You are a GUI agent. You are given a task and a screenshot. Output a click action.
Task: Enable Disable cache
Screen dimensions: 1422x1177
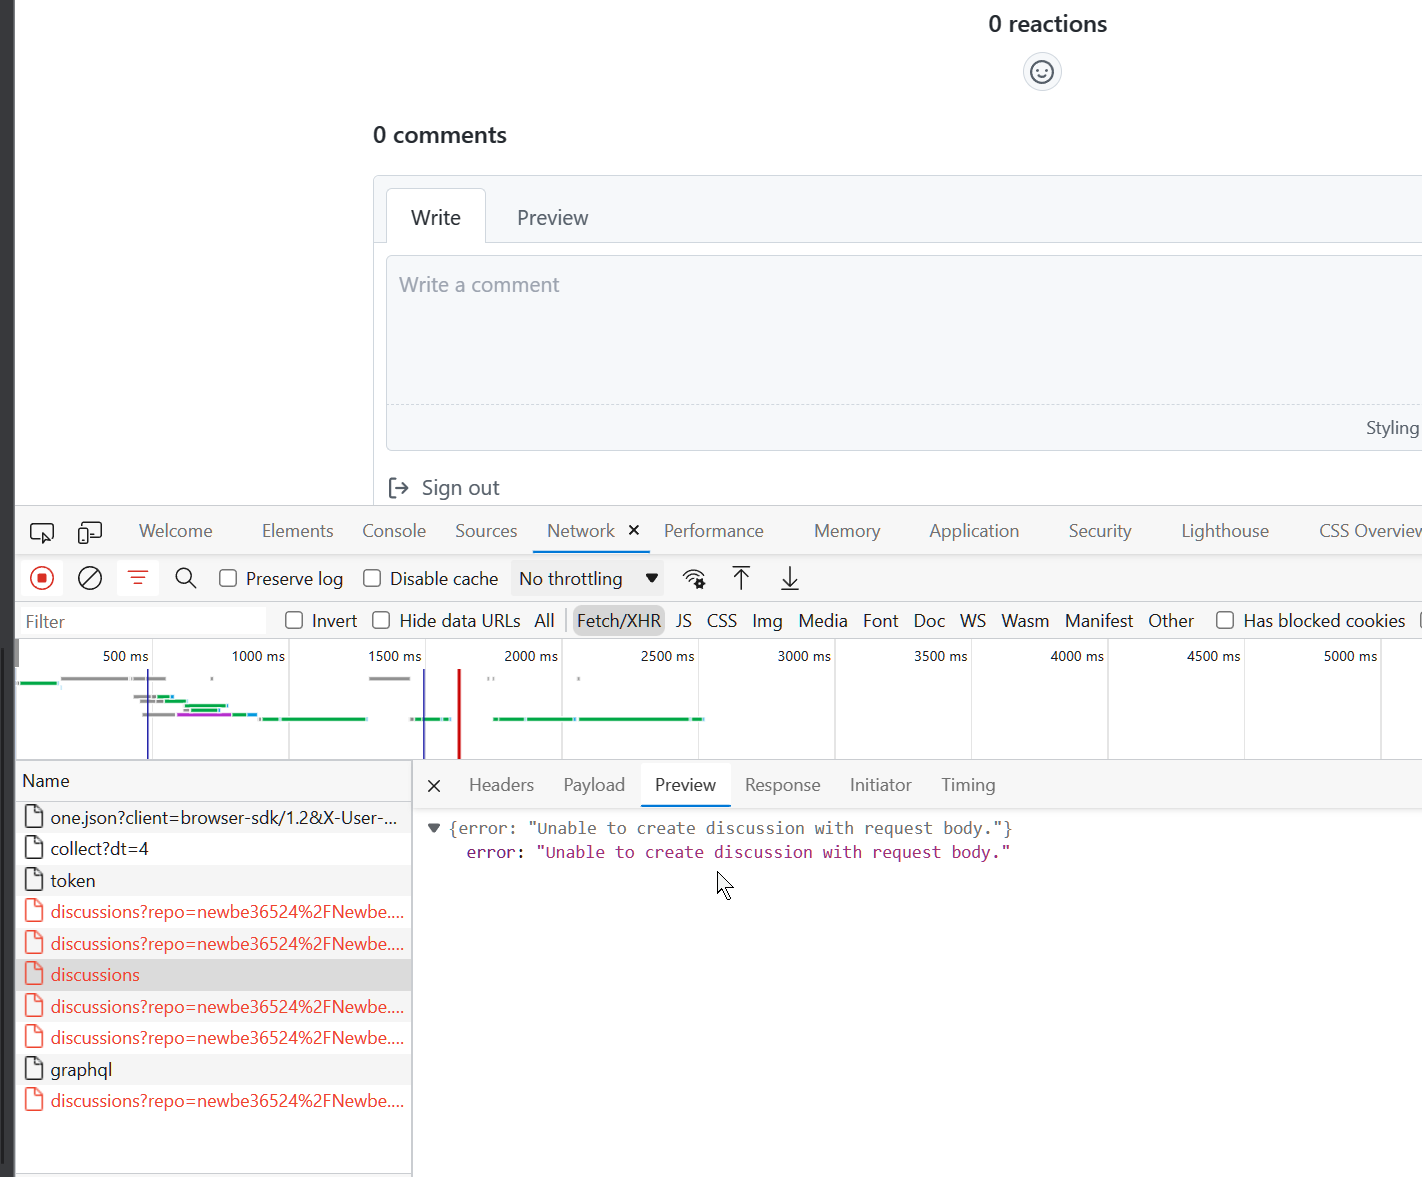[x=371, y=578]
